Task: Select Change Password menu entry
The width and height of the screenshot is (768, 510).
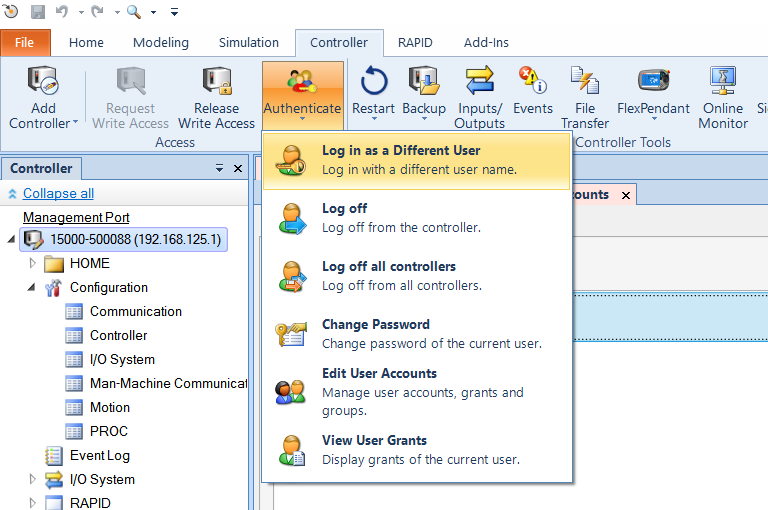Action: [x=417, y=334]
